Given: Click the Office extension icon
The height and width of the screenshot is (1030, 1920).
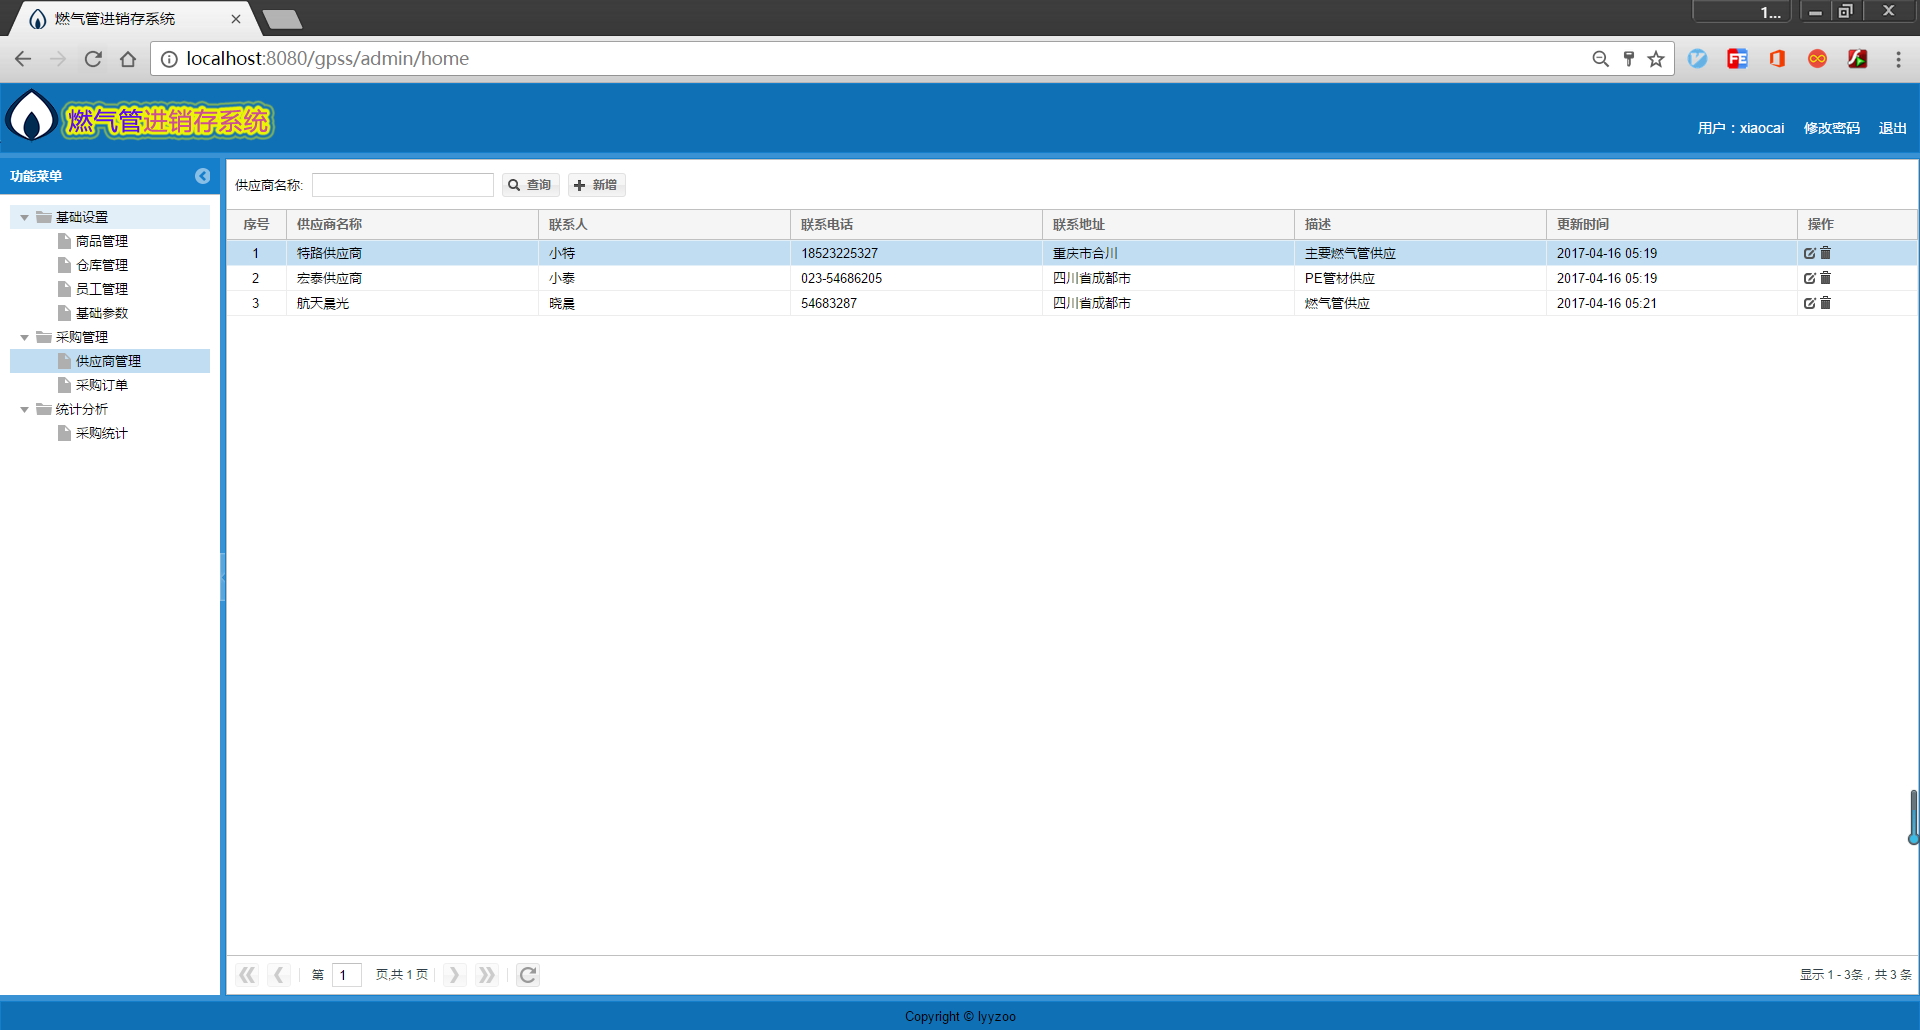Looking at the screenshot, I should tap(1777, 59).
